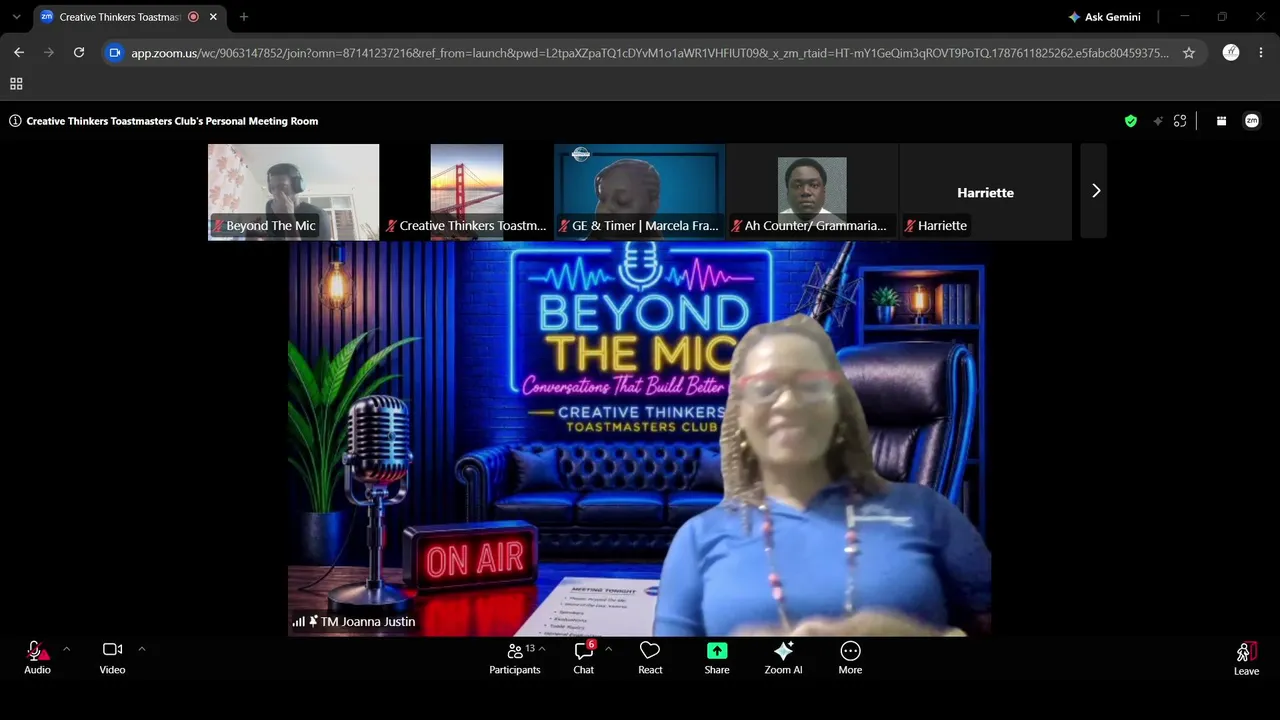Click the recording indicator on the browser tab

[x=193, y=17]
